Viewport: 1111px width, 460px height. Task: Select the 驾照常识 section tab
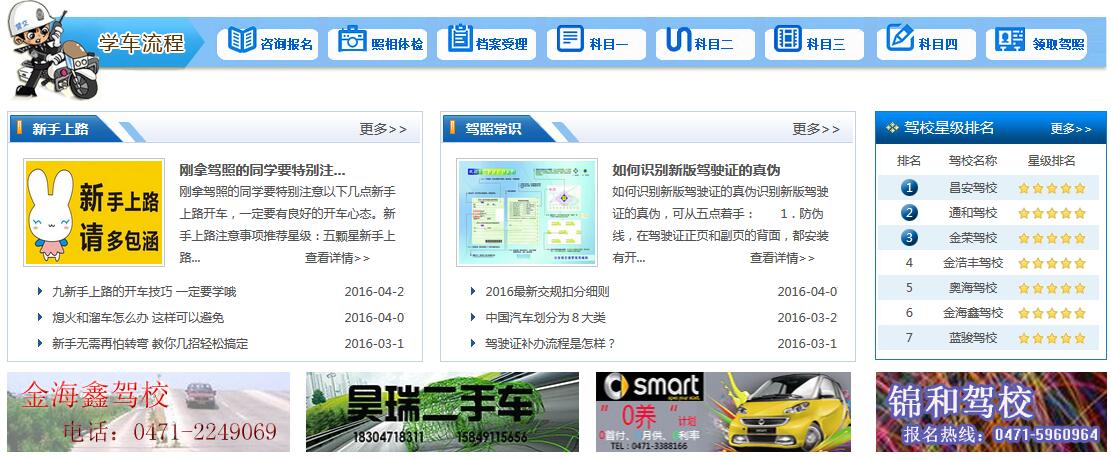(x=492, y=129)
